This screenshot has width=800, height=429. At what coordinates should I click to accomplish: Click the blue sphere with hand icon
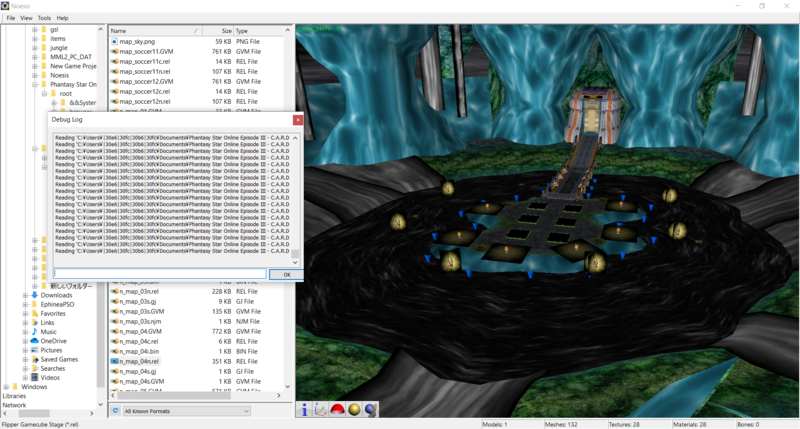click(x=371, y=409)
